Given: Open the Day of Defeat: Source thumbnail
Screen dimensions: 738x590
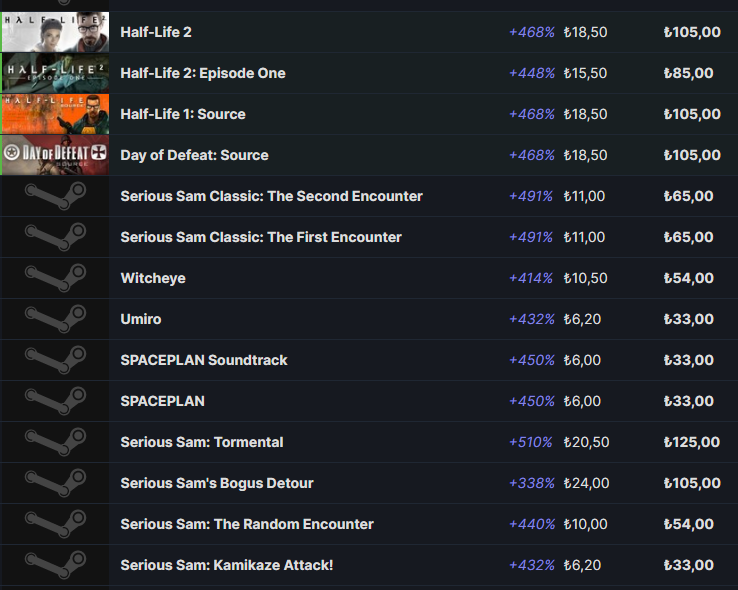Looking at the screenshot, I should pyautogui.click(x=56, y=155).
